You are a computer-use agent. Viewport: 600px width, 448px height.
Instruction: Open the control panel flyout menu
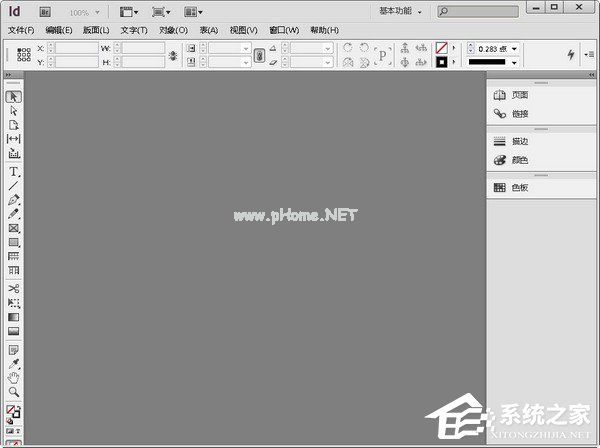pos(589,55)
